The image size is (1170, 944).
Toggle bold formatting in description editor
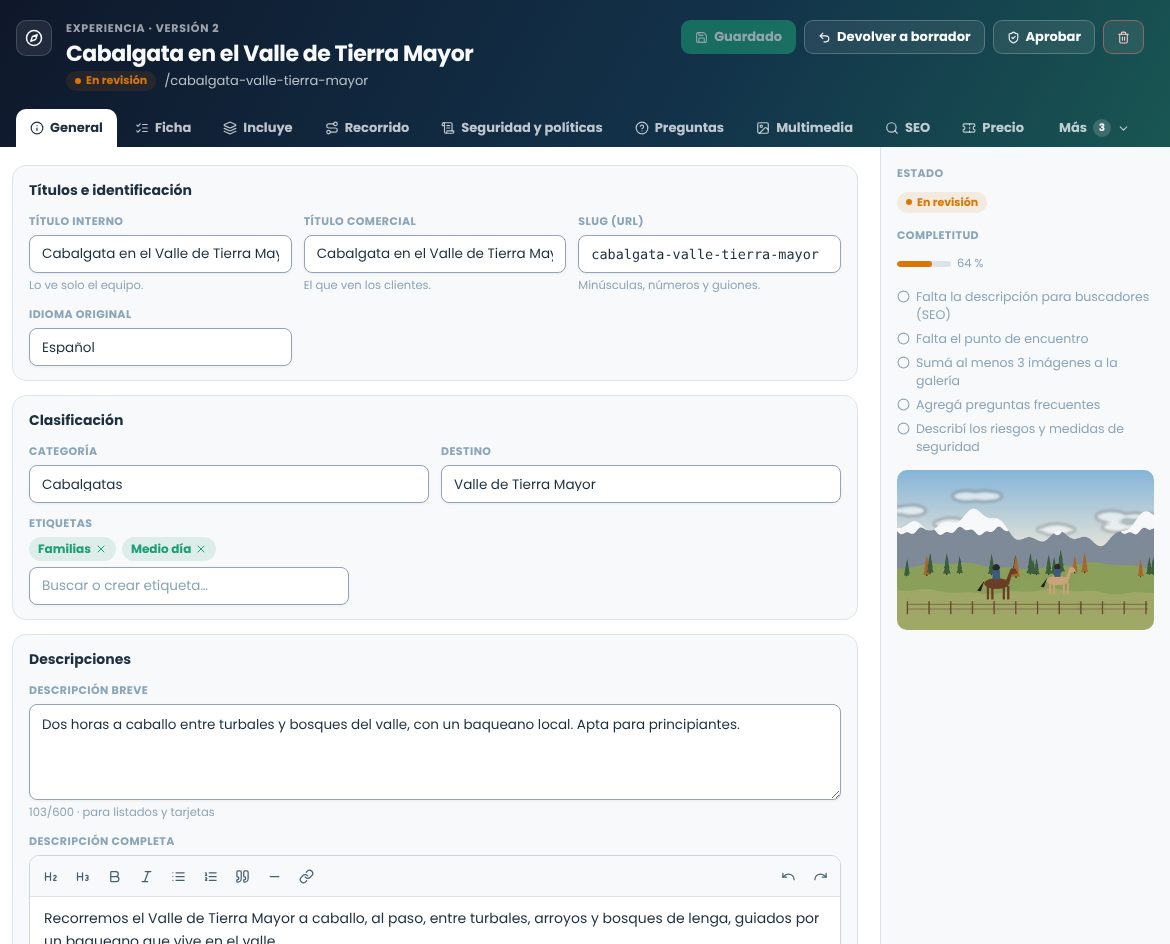coord(114,877)
